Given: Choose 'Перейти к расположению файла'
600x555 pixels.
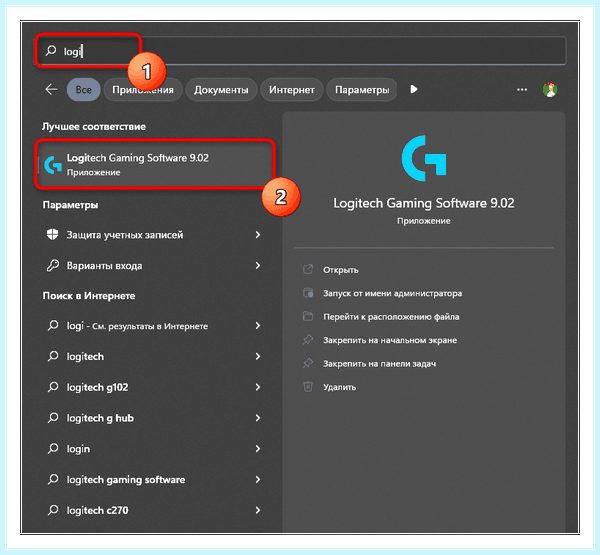Looking at the screenshot, I should point(391,317).
